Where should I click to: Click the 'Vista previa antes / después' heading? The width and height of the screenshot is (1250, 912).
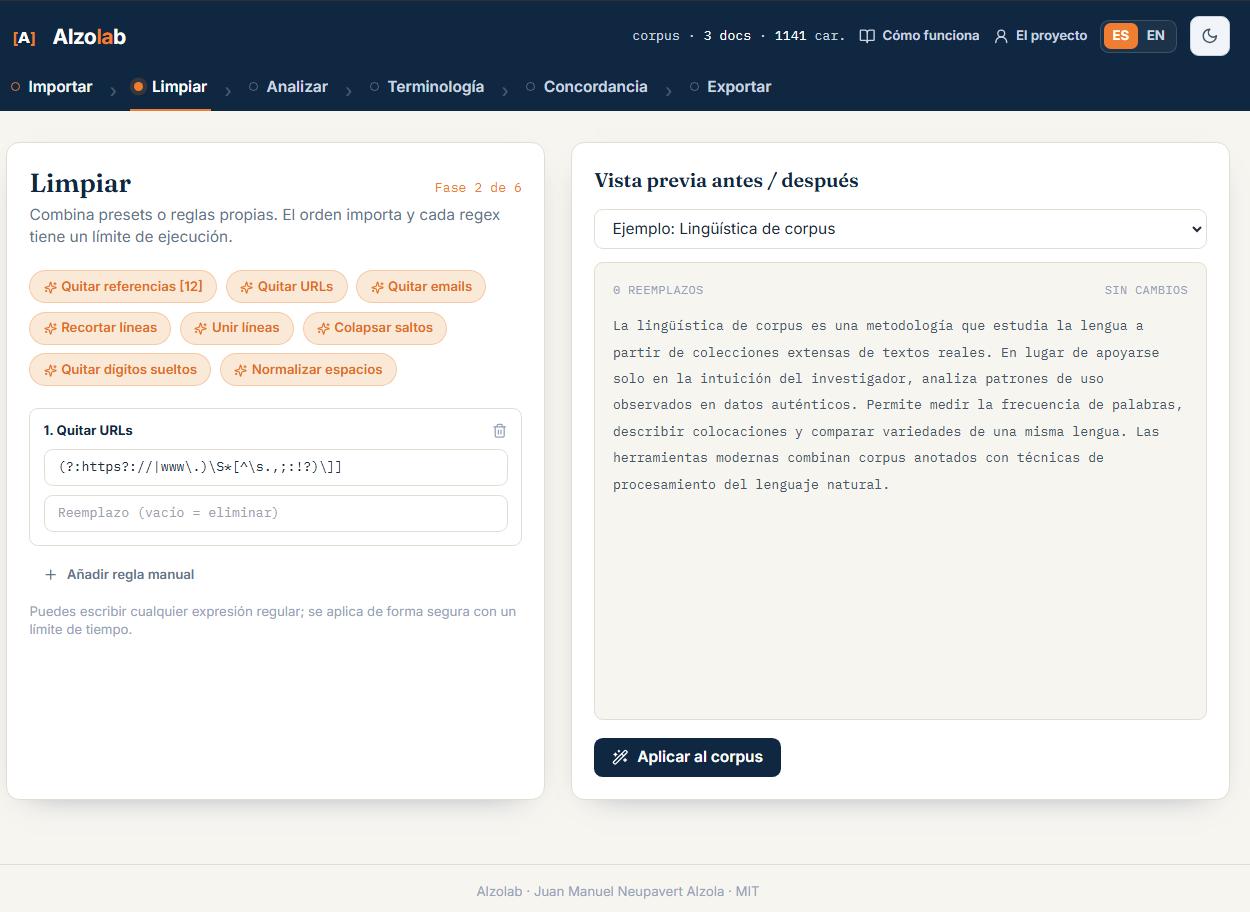click(726, 181)
